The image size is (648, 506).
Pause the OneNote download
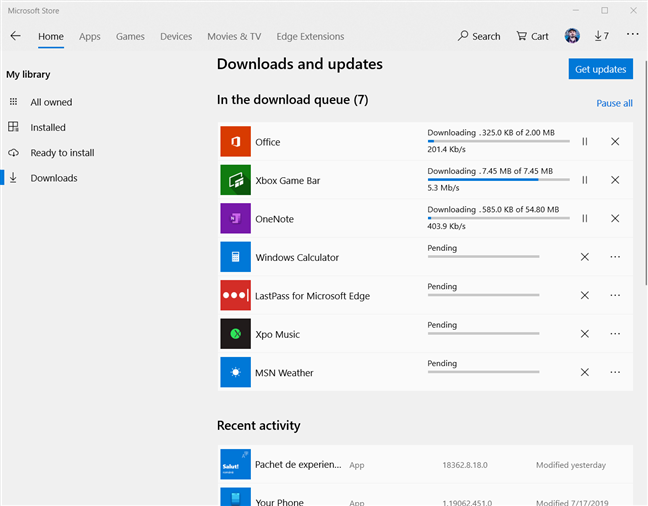[x=585, y=218]
